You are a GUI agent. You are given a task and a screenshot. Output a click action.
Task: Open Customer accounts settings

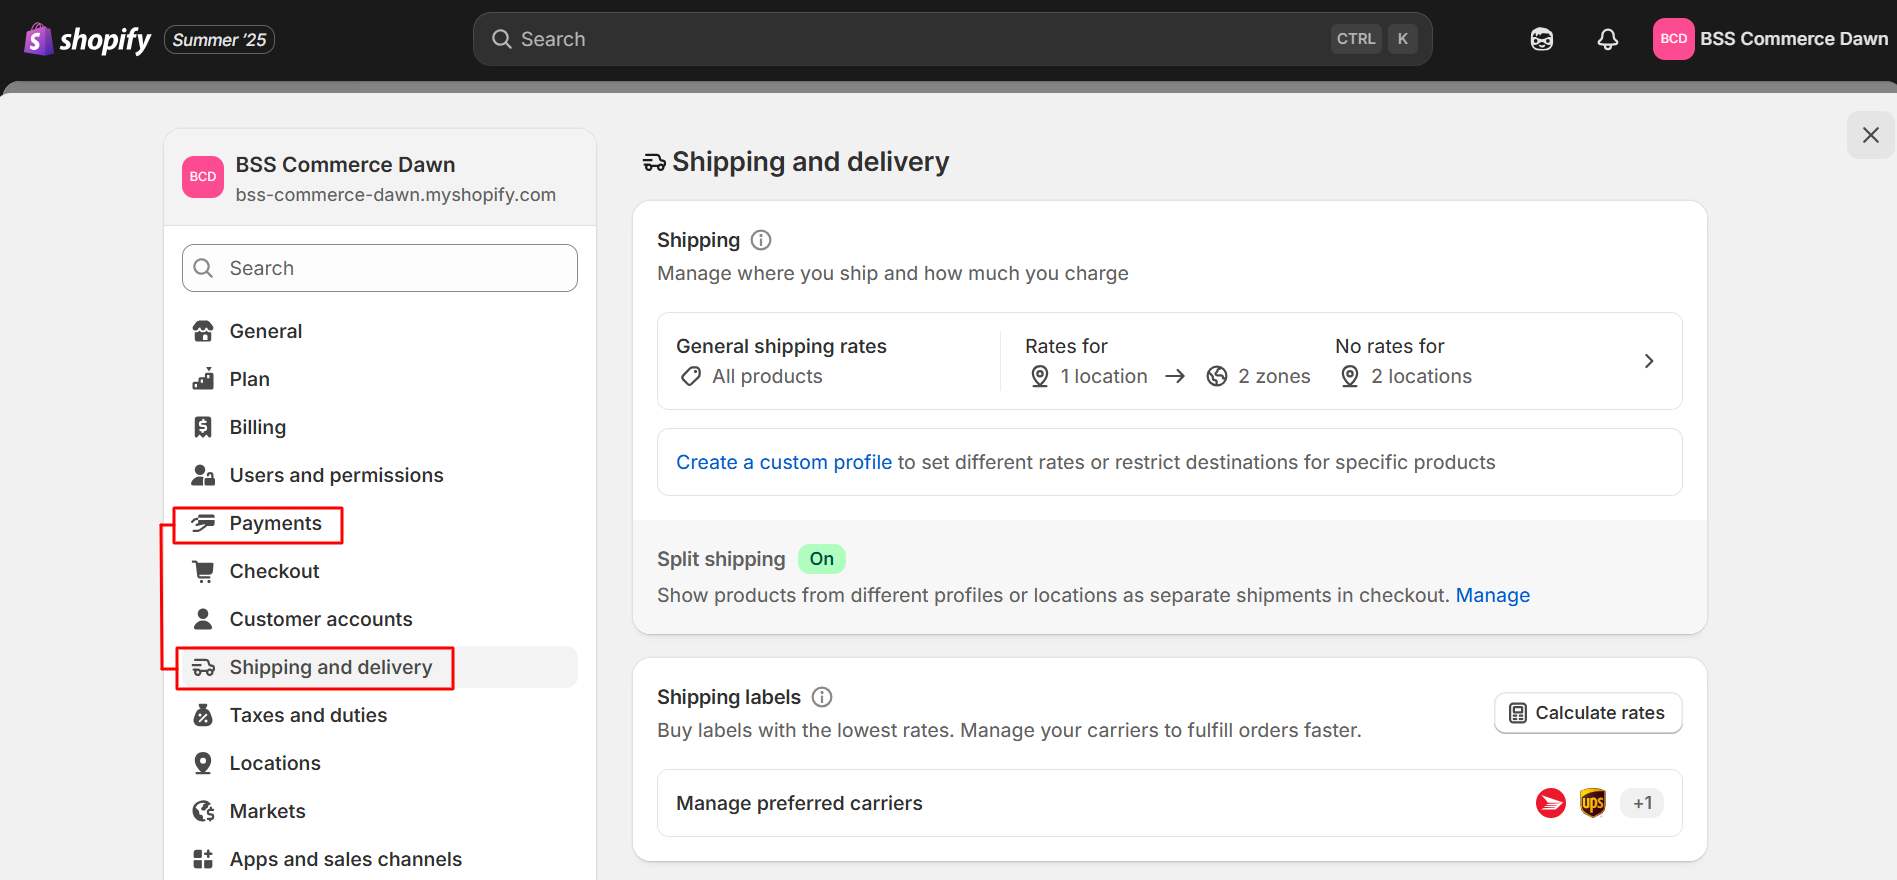point(380,619)
